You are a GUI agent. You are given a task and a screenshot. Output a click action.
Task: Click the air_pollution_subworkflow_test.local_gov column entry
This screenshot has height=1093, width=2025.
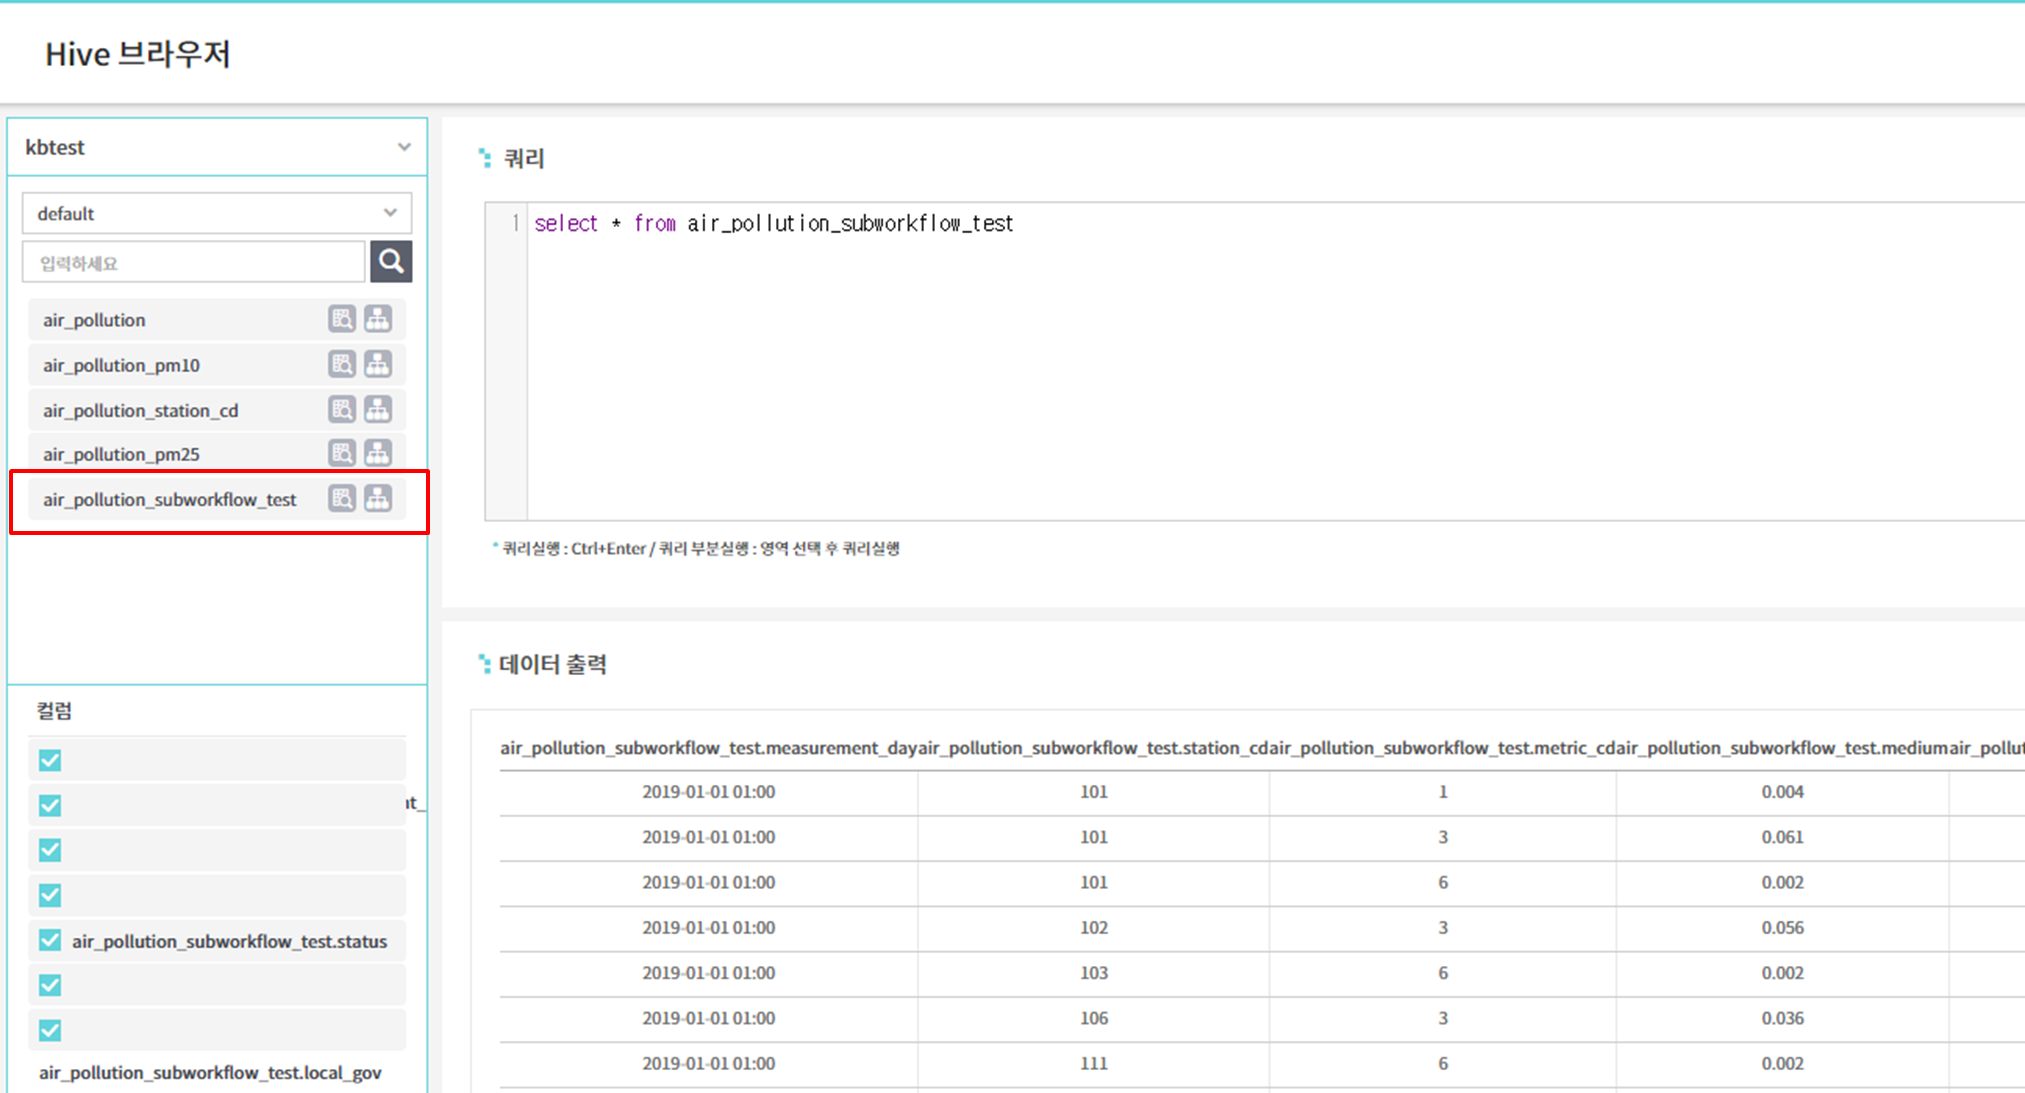(x=210, y=1072)
